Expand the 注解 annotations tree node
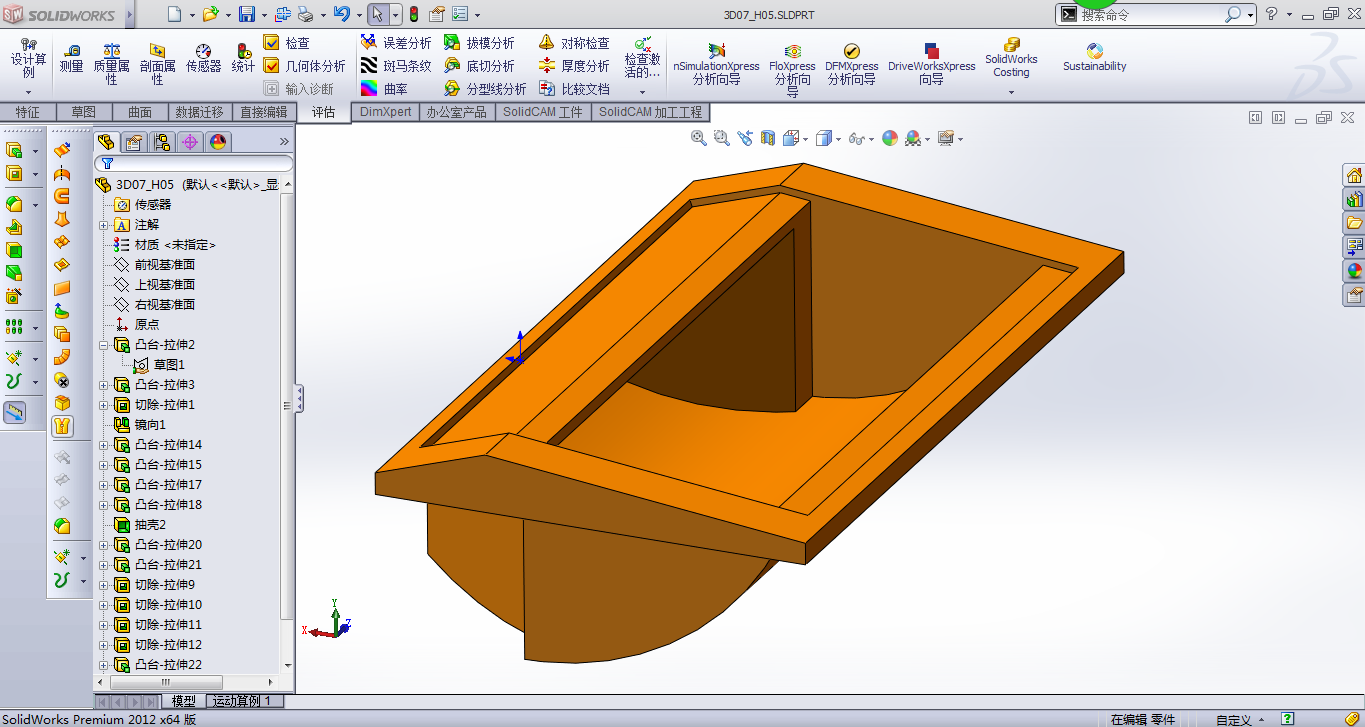The width and height of the screenshot is (1365, 727). tap(104, 225)
